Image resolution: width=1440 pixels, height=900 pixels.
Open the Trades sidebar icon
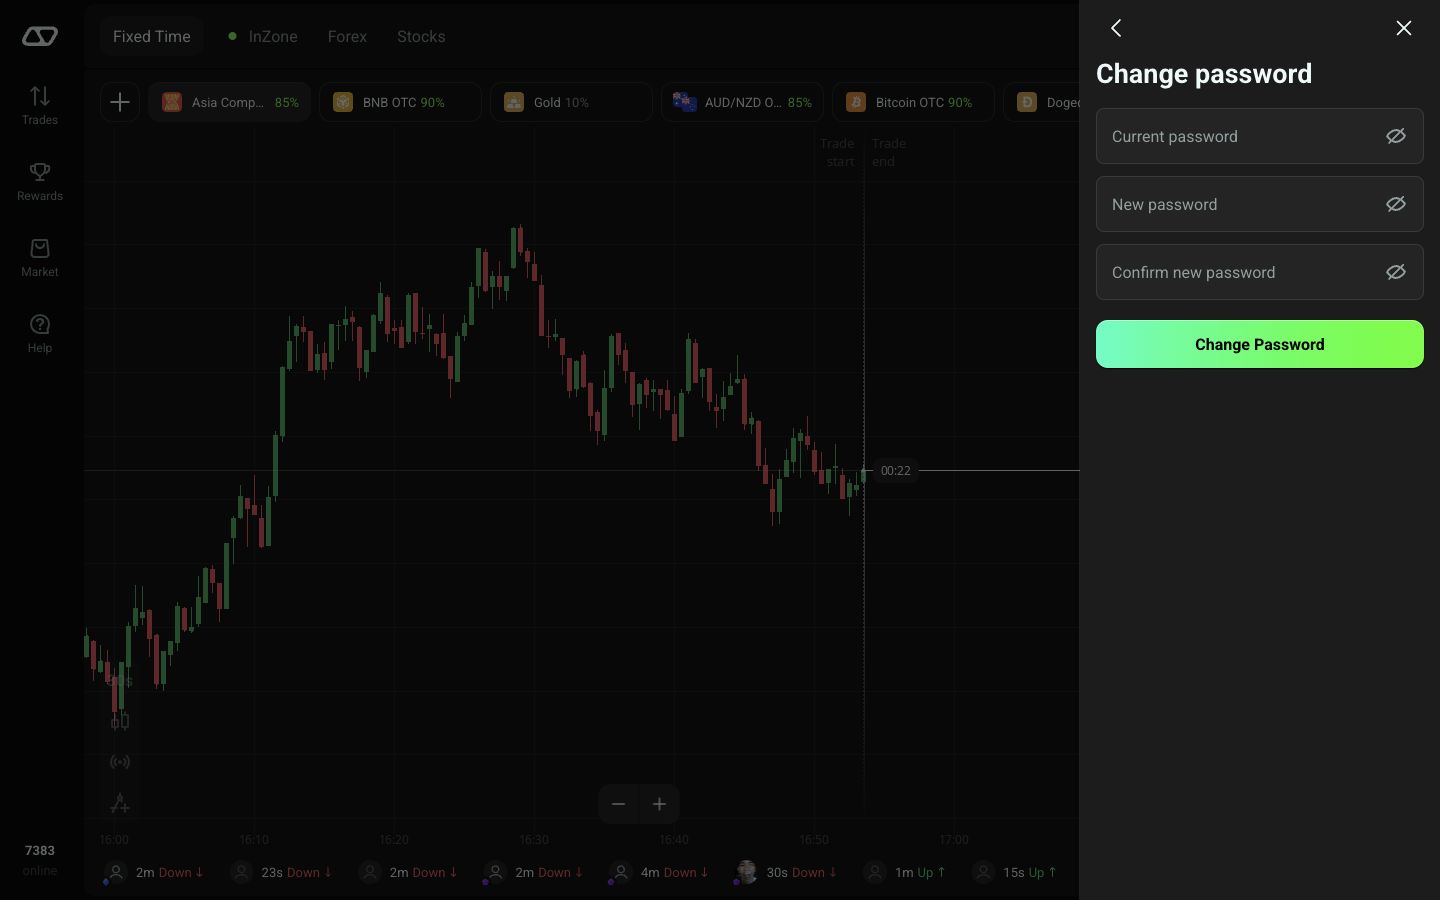click(x=40, y=105)
